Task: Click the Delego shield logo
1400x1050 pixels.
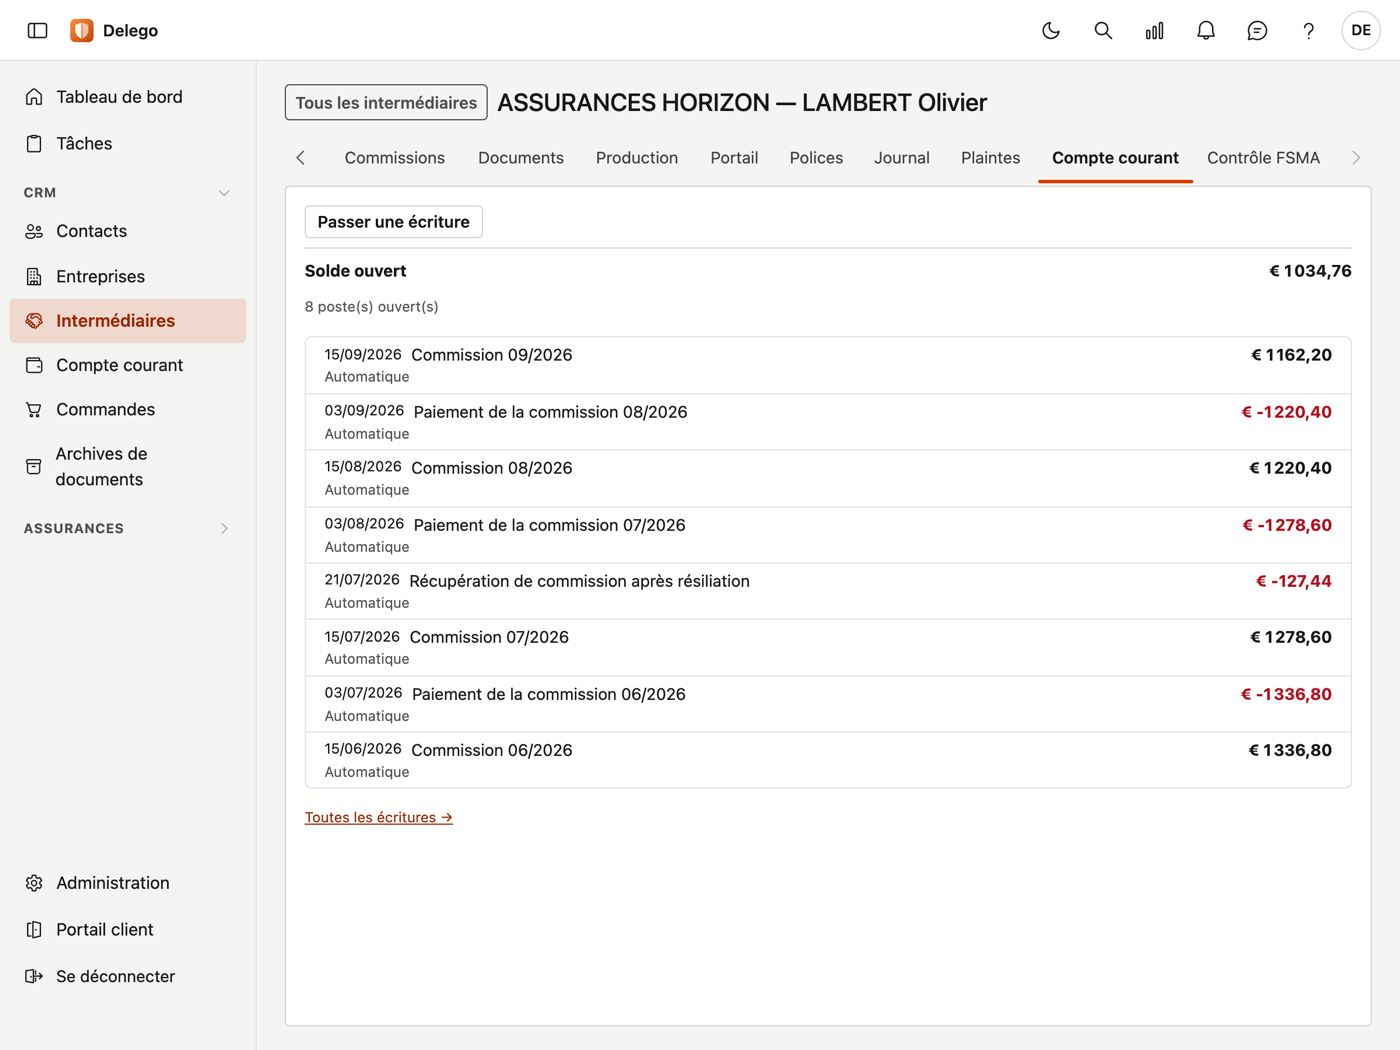Action: coord(82,30)
